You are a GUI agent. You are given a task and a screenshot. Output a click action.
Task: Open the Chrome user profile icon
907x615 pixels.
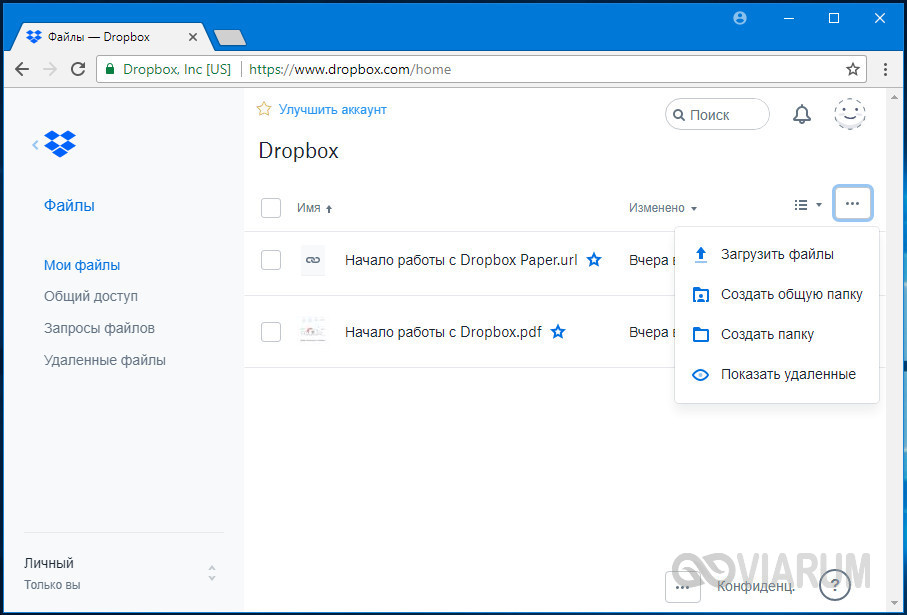pos(739,19)
